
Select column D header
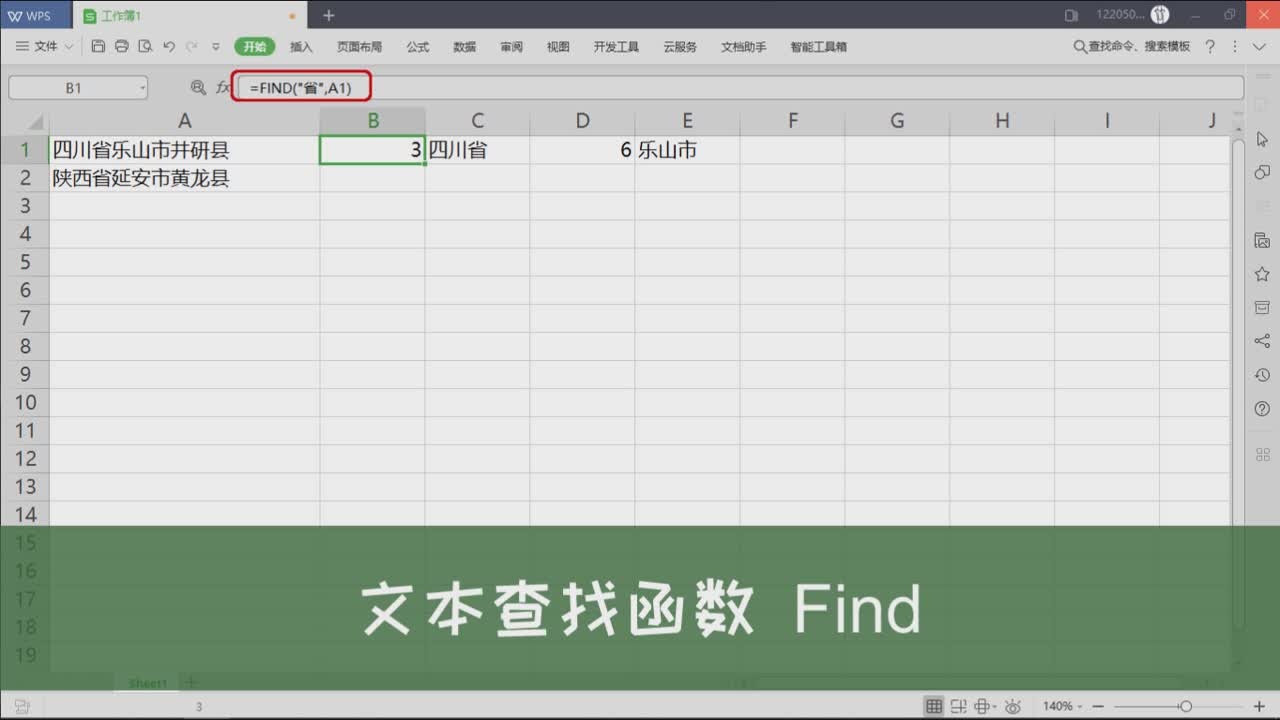pyautogui.click(x=582, y=121)
